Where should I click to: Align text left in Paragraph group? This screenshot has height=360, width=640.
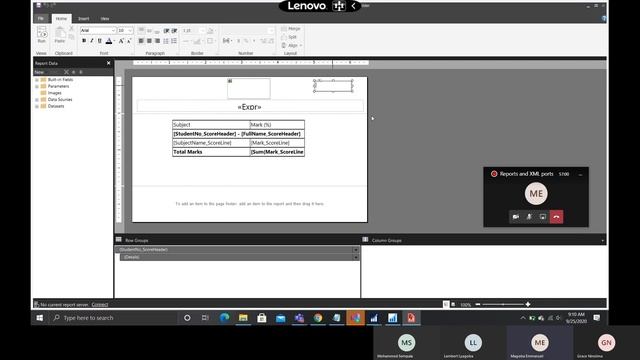pos(141,41)
